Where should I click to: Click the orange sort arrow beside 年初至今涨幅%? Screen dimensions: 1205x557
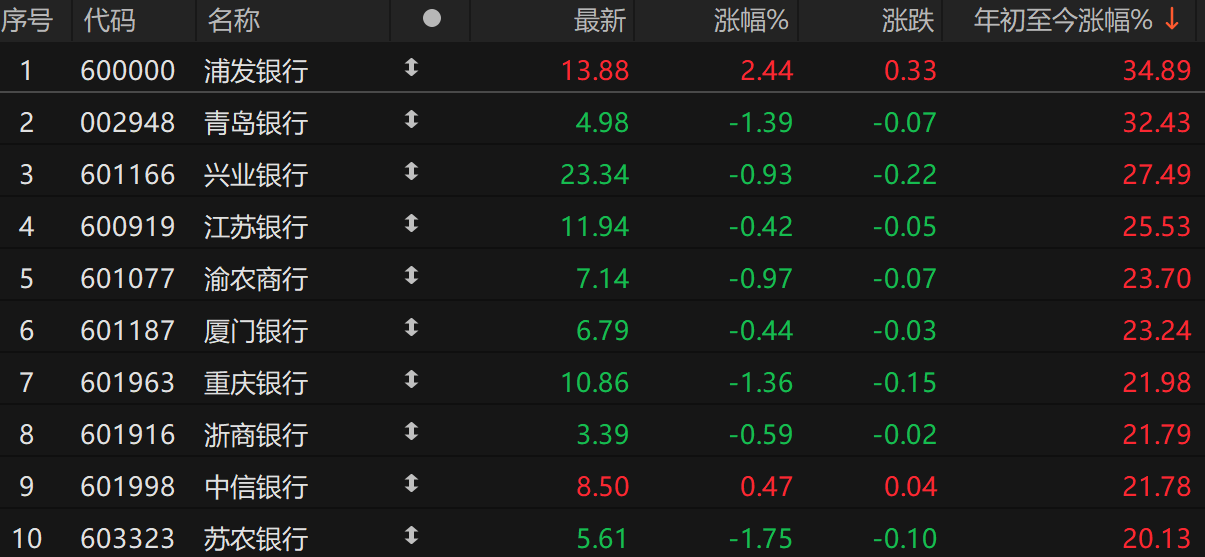click(1173, 20)
